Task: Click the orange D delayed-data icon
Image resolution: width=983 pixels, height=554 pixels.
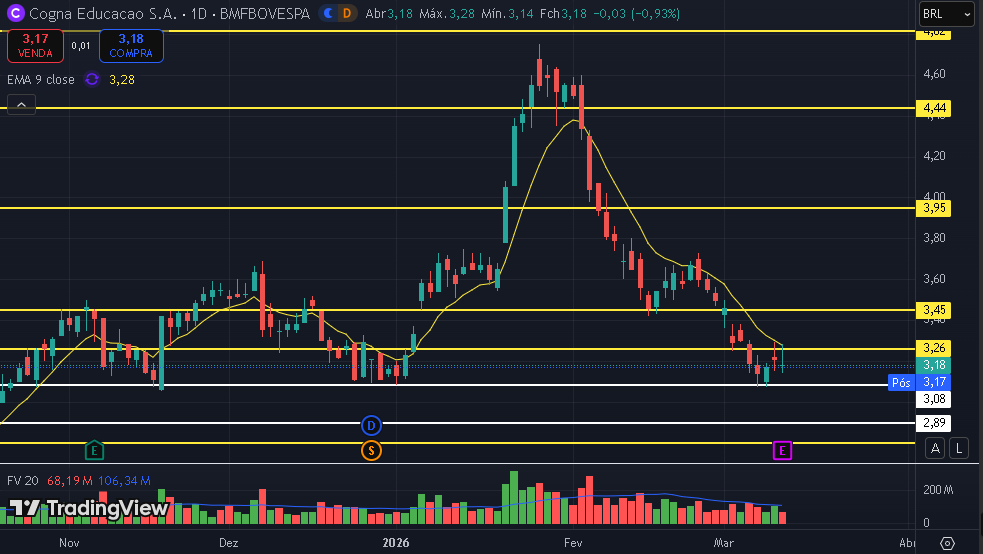Action: pyautogui.click(x=347, y=13)
